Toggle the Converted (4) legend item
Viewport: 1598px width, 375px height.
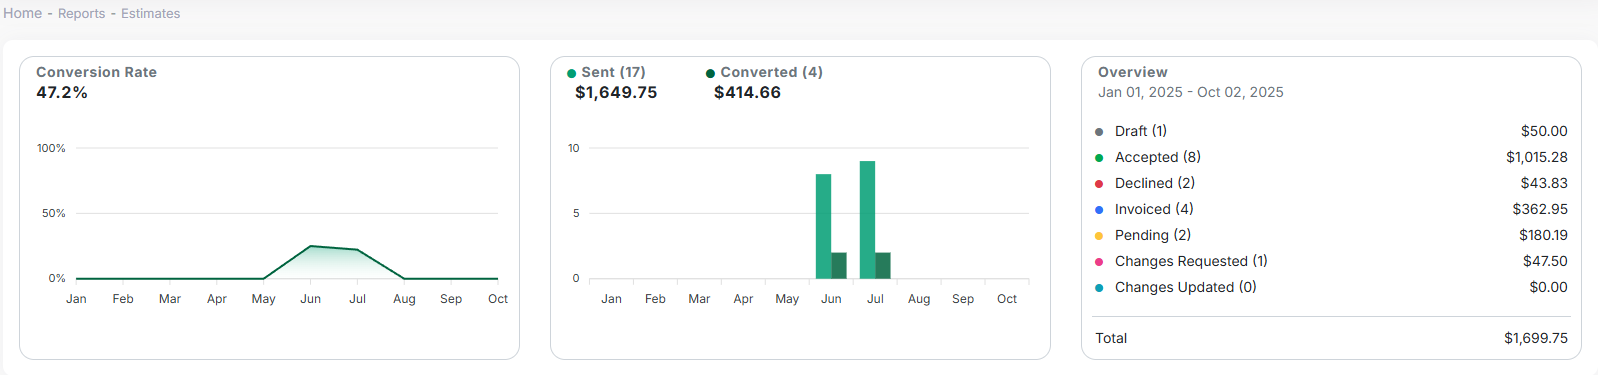pos(764,72)
